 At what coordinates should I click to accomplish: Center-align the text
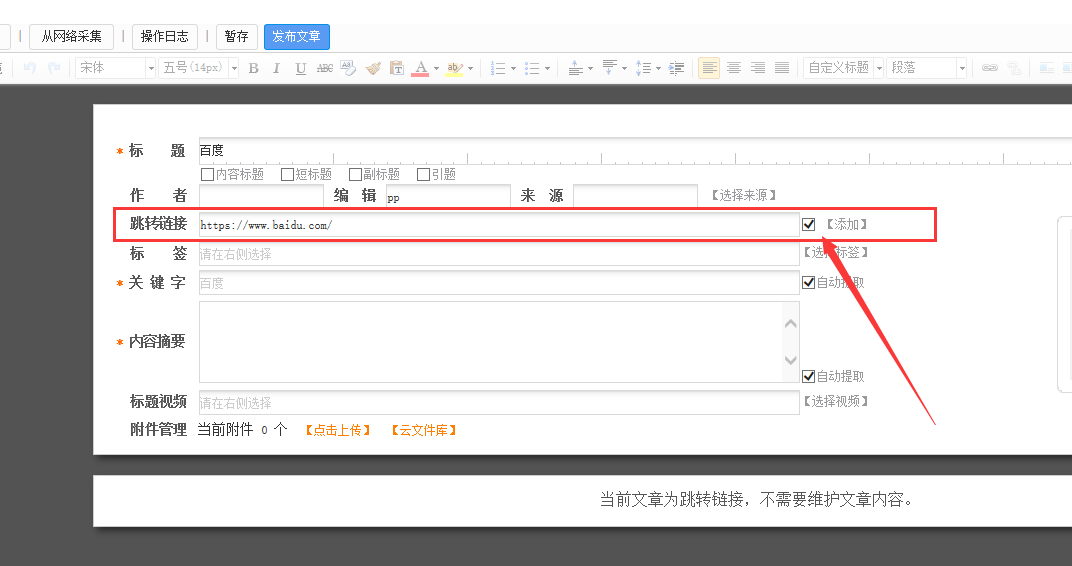[x=734, y=68]
